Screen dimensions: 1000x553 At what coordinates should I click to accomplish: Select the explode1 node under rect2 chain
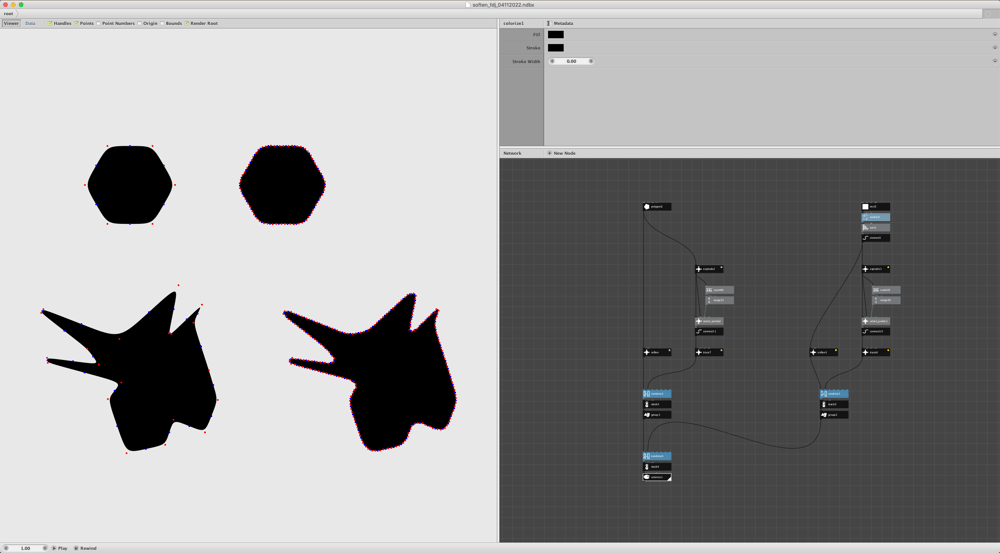[876, 269]
